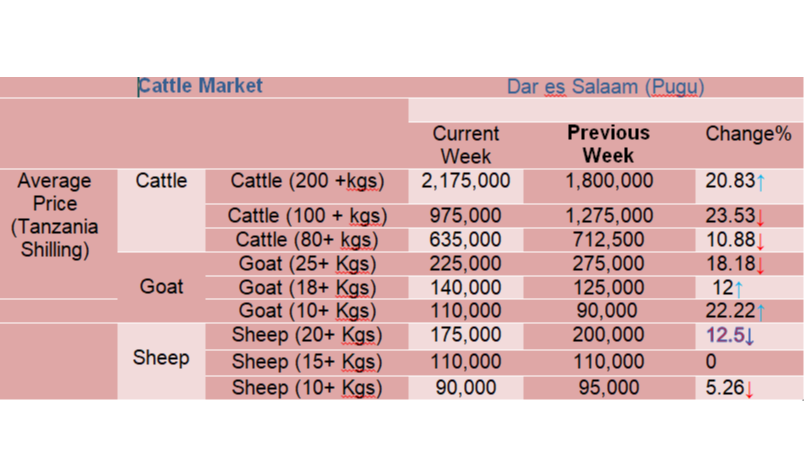804x452 pixels.
Task: Click the Sheep (15+ Kgs) change value 0
Action: [x=711, y=362]
